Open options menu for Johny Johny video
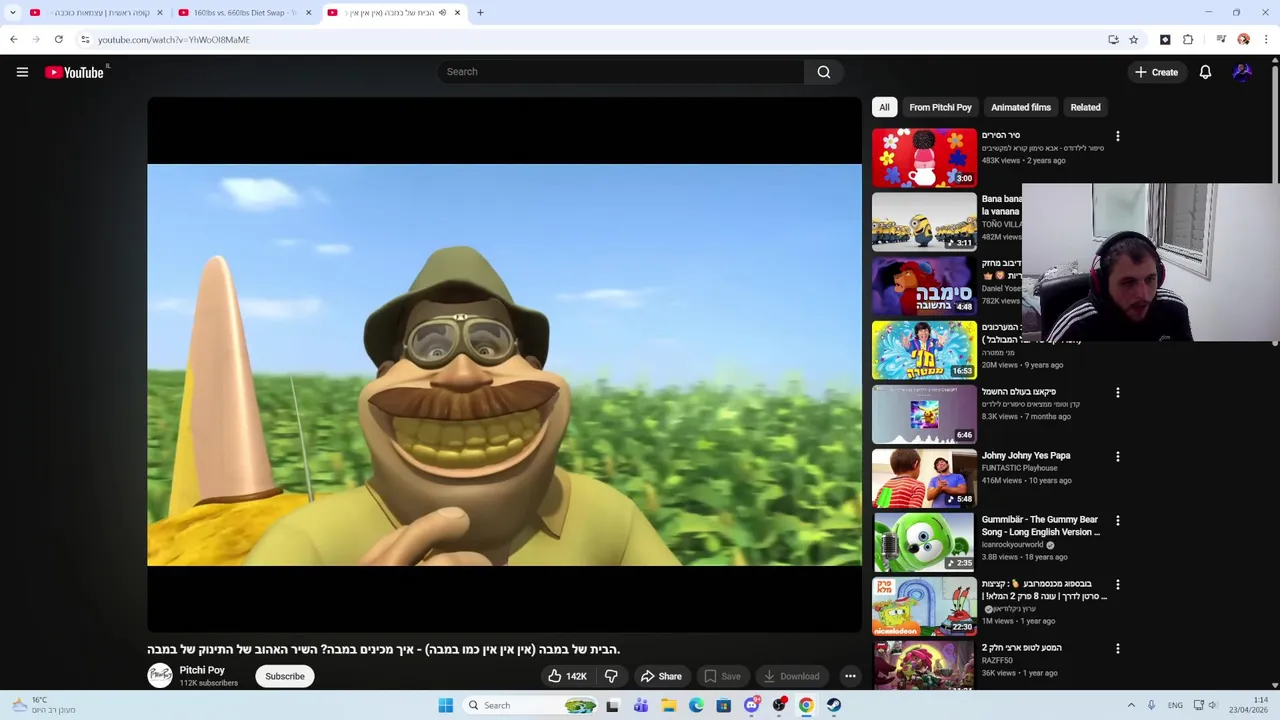The height and width of the screenshot is (720, 1280). pyautogui.click(x=1118, y=457)
